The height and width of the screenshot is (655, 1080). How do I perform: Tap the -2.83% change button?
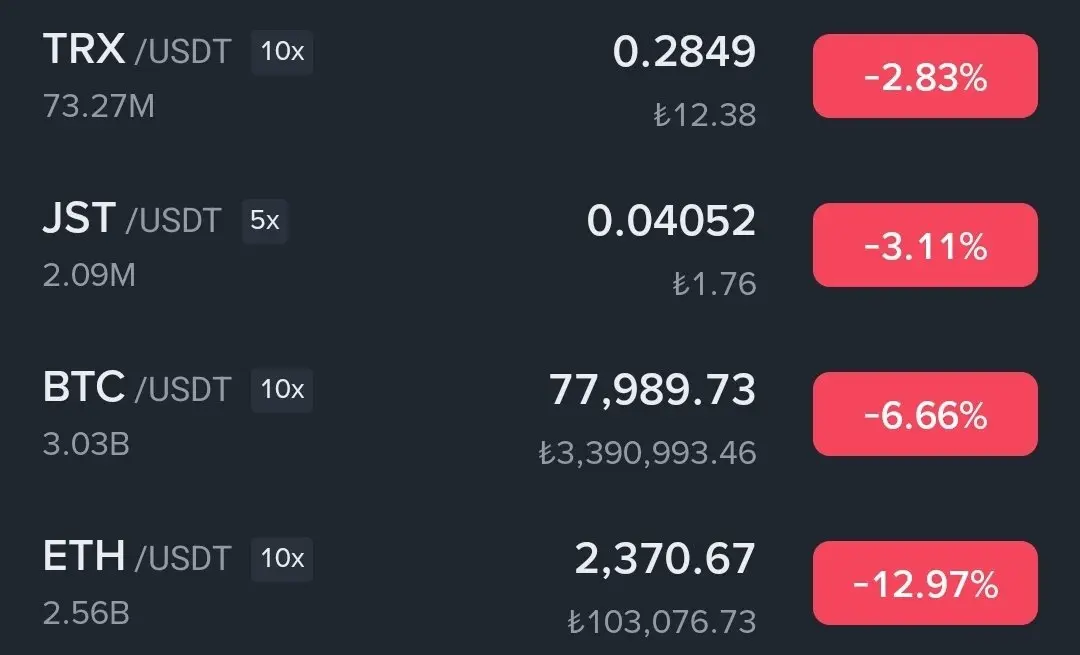click(x=925, y=76)
